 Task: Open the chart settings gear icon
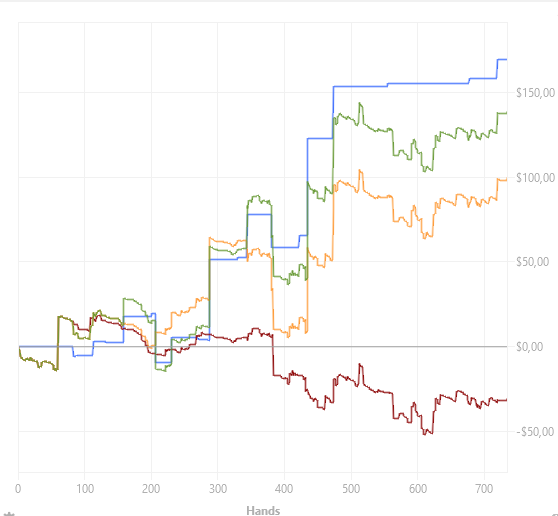click(x=10, y=514)
